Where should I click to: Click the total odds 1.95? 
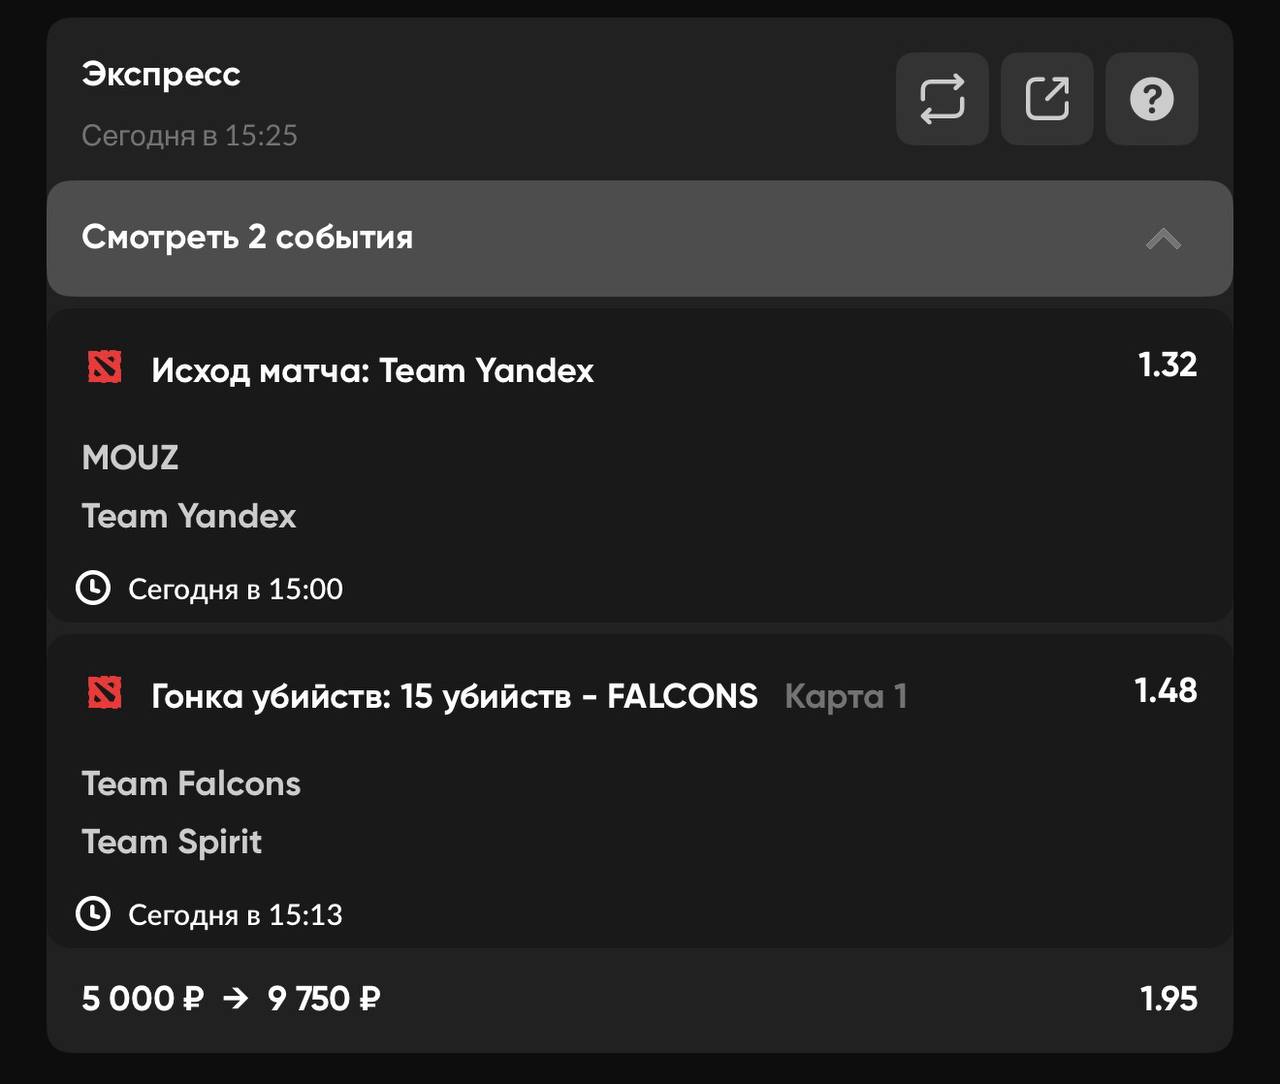[1168, 999]
